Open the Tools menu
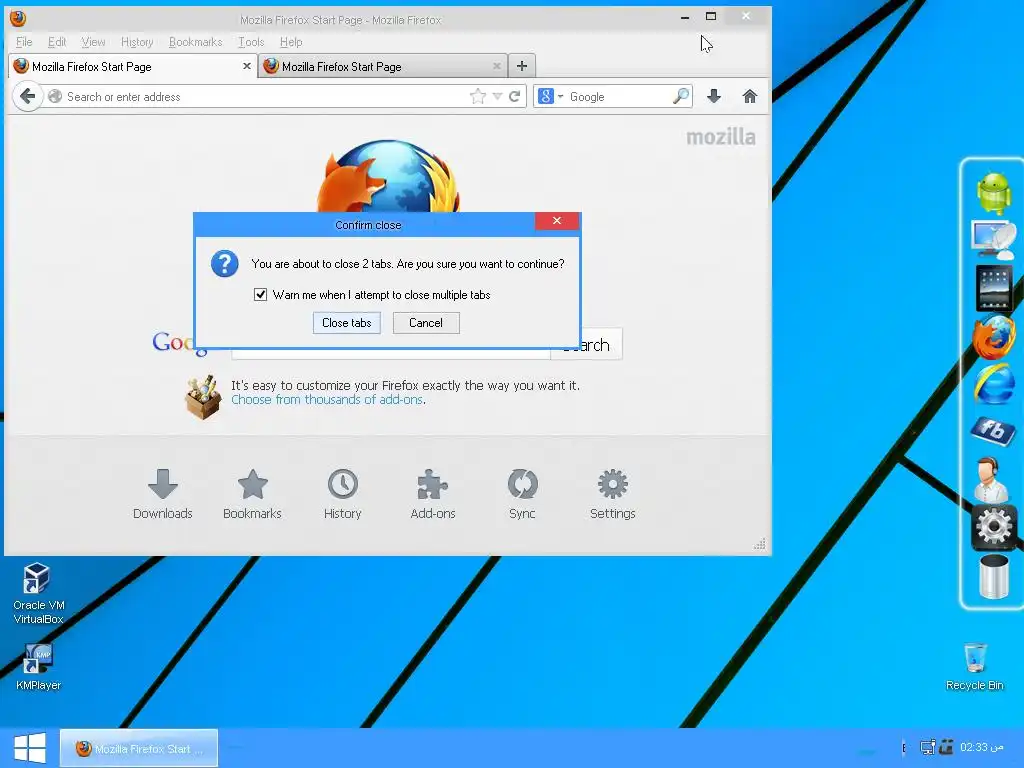Image resolution: width=1024 pixels, height=768 pixels. (x=251, y=42)
